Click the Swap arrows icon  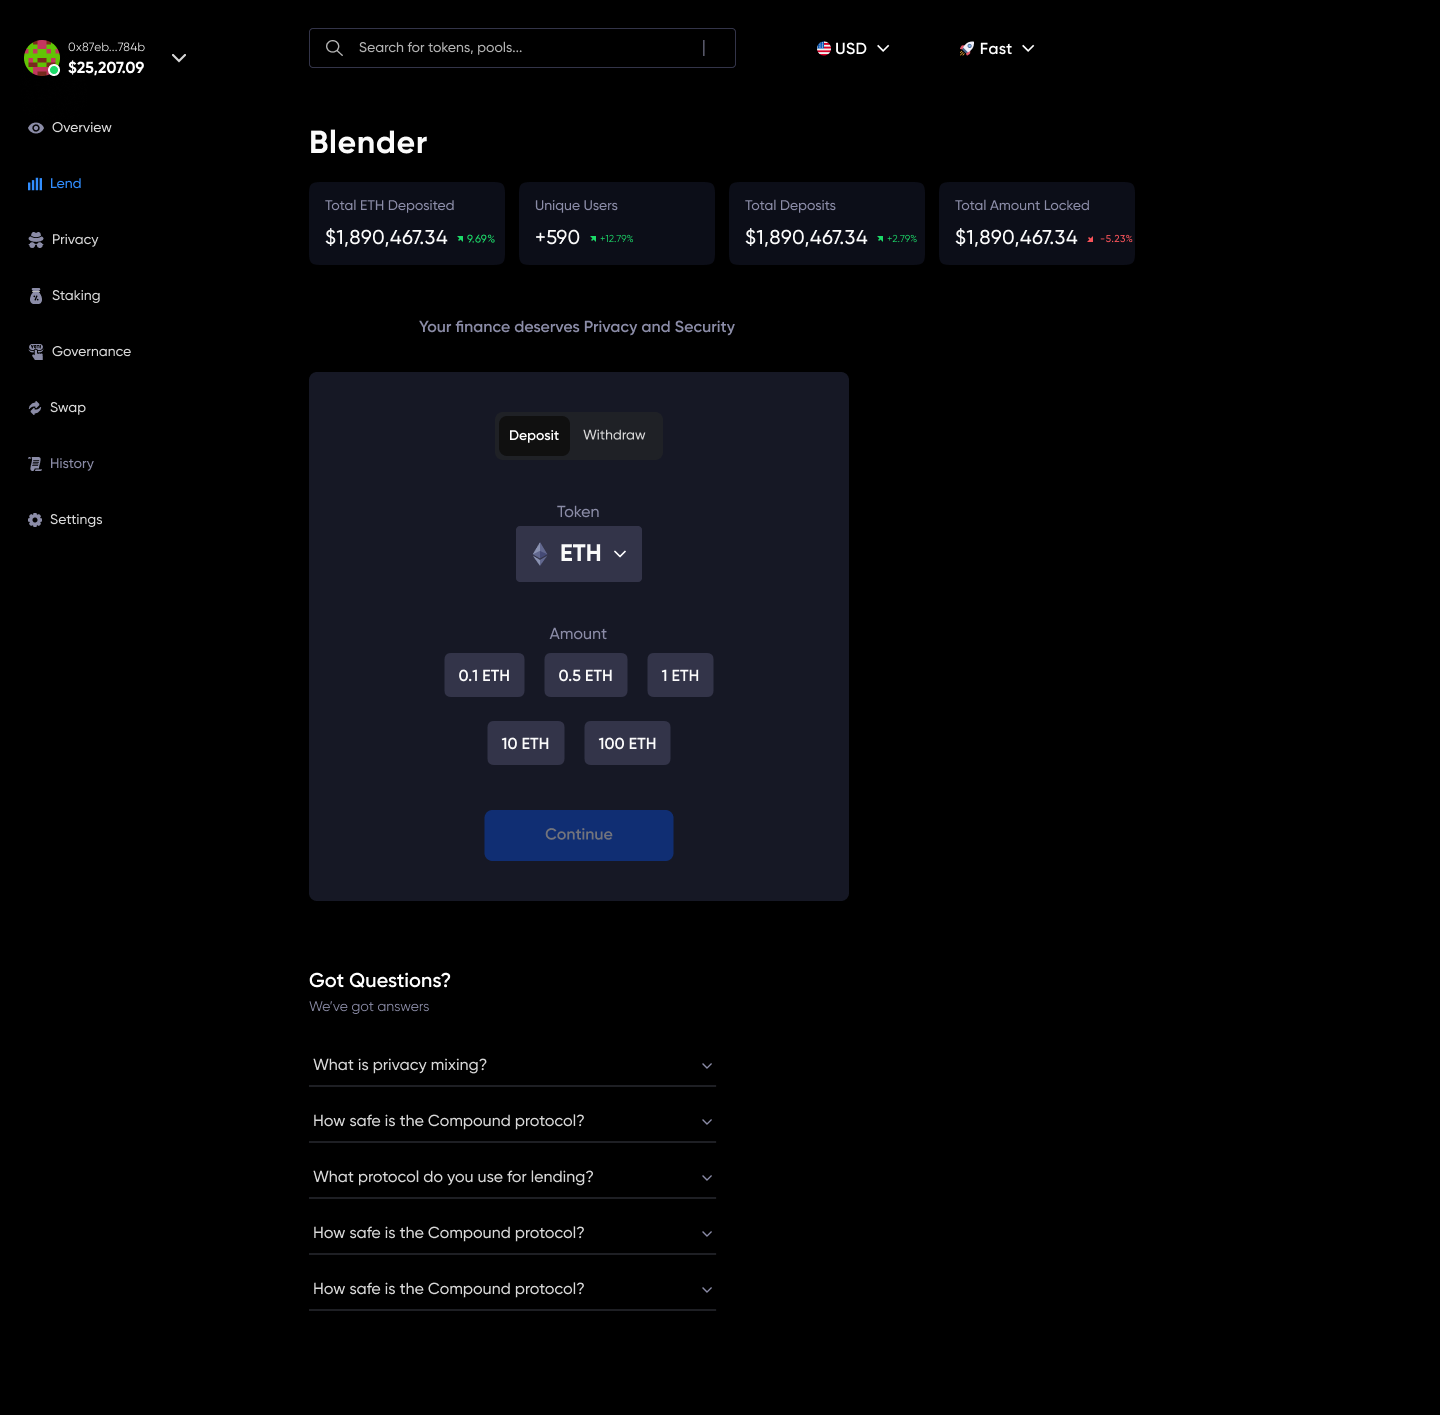[x=35, y=408]
